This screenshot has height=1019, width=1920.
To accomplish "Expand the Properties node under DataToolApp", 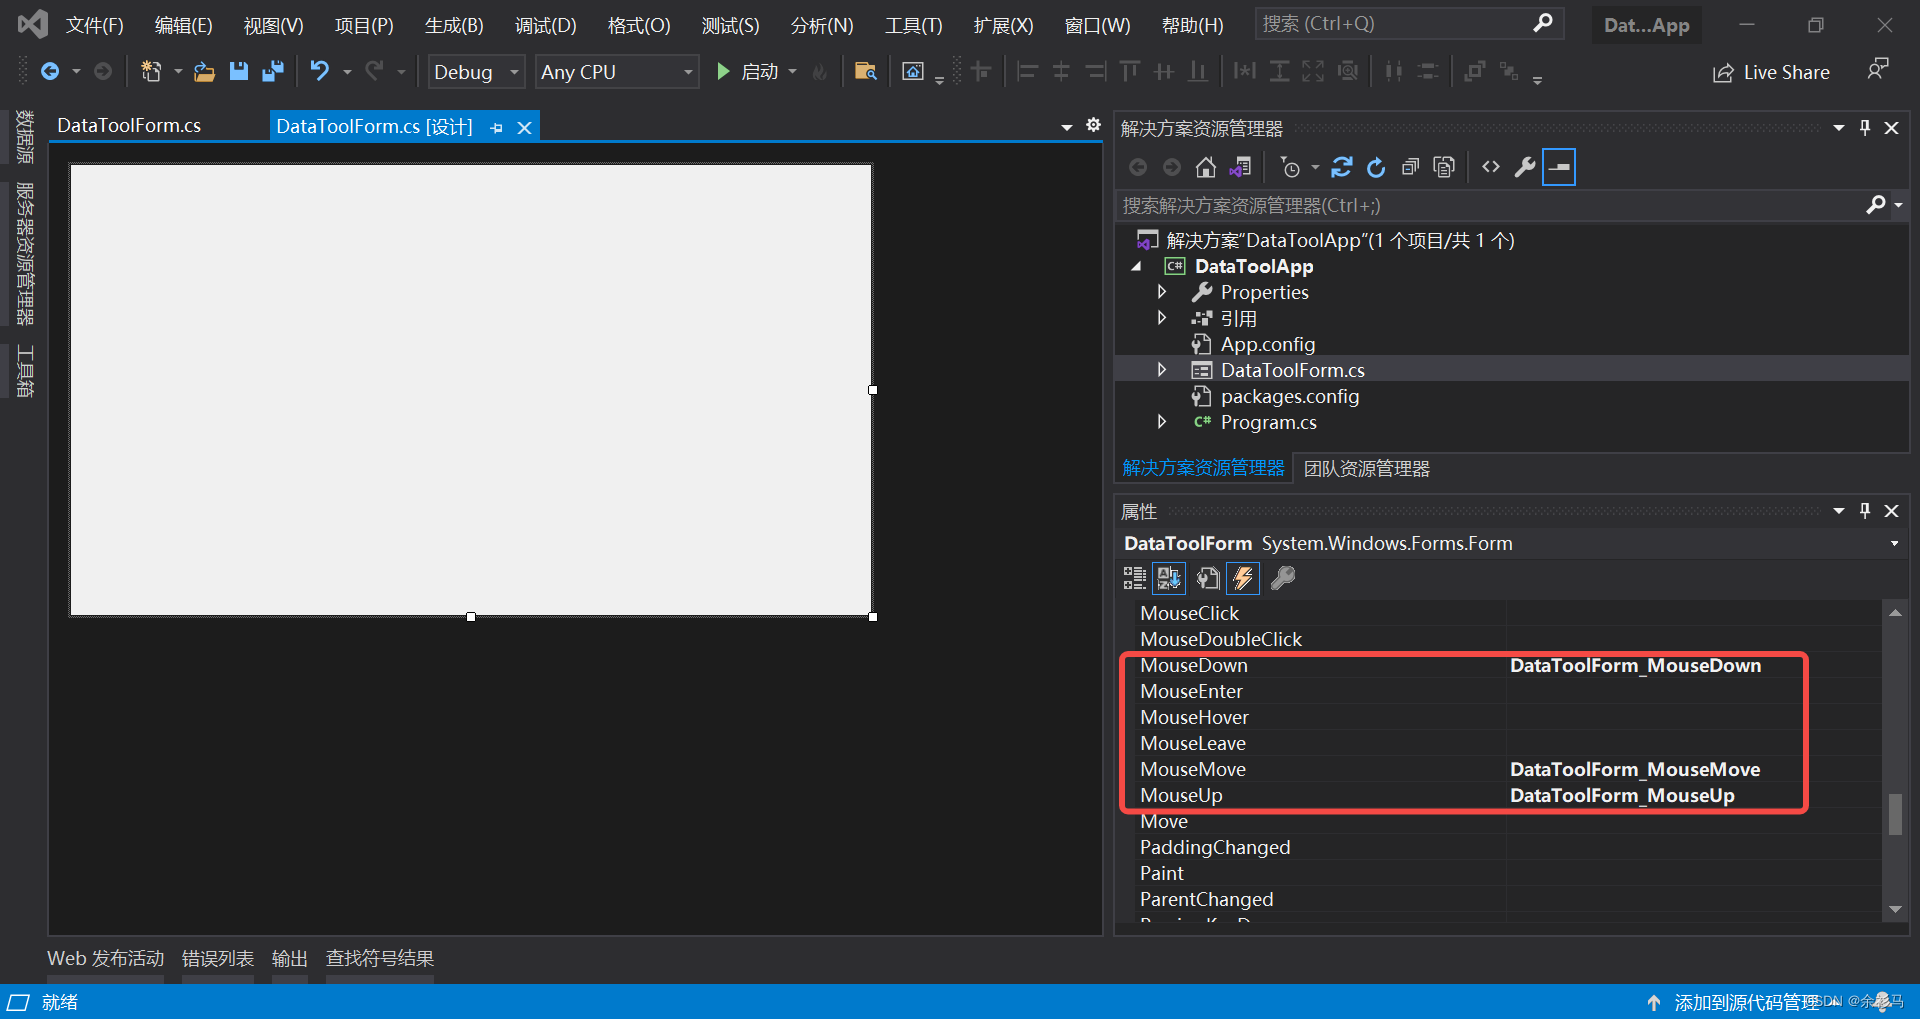I will point(1161,291).
